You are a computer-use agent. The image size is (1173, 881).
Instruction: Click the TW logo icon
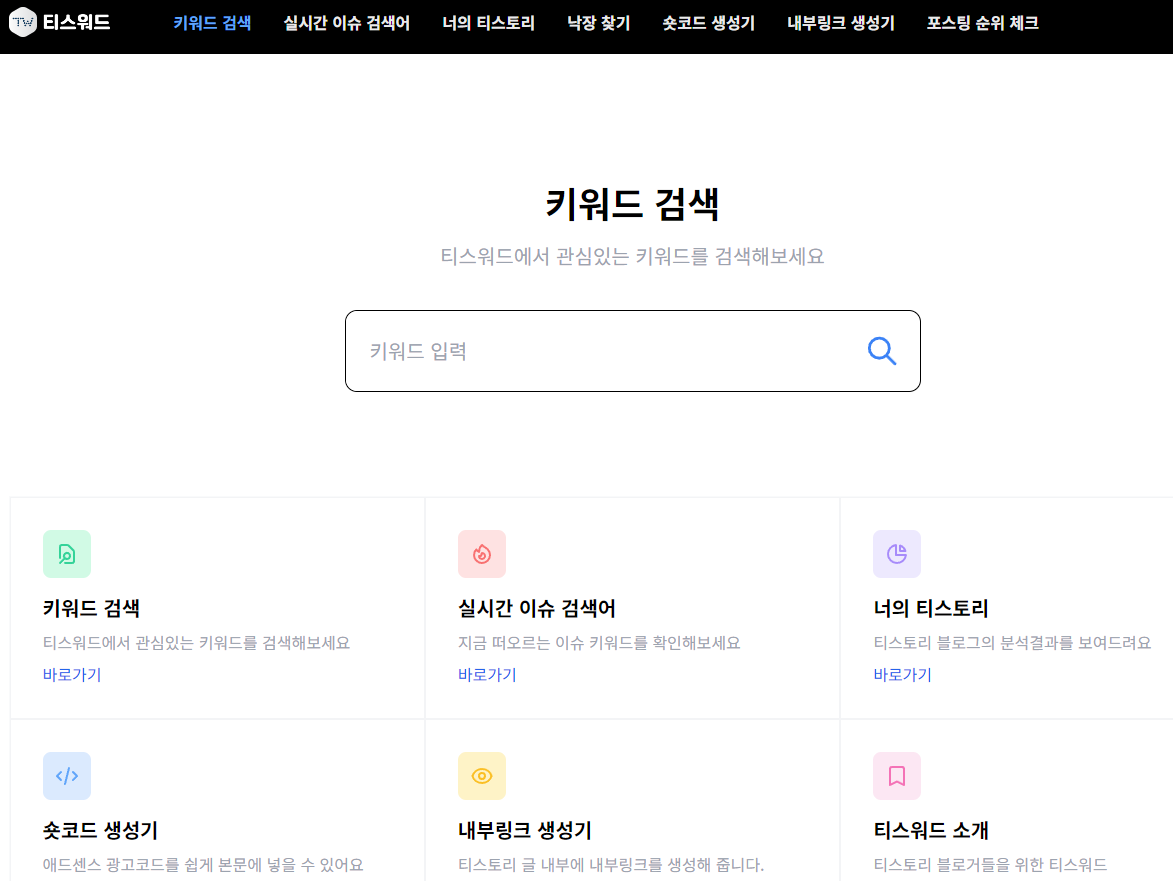click(23, 22)
